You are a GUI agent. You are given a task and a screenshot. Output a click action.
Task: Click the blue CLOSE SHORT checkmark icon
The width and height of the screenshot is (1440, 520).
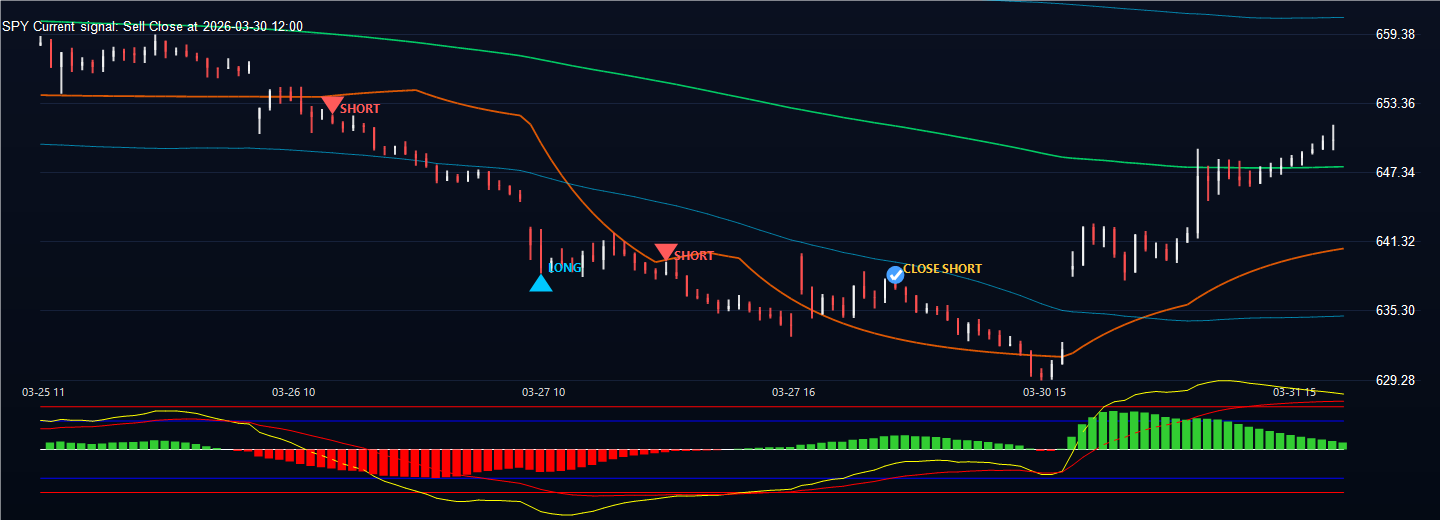895,274
